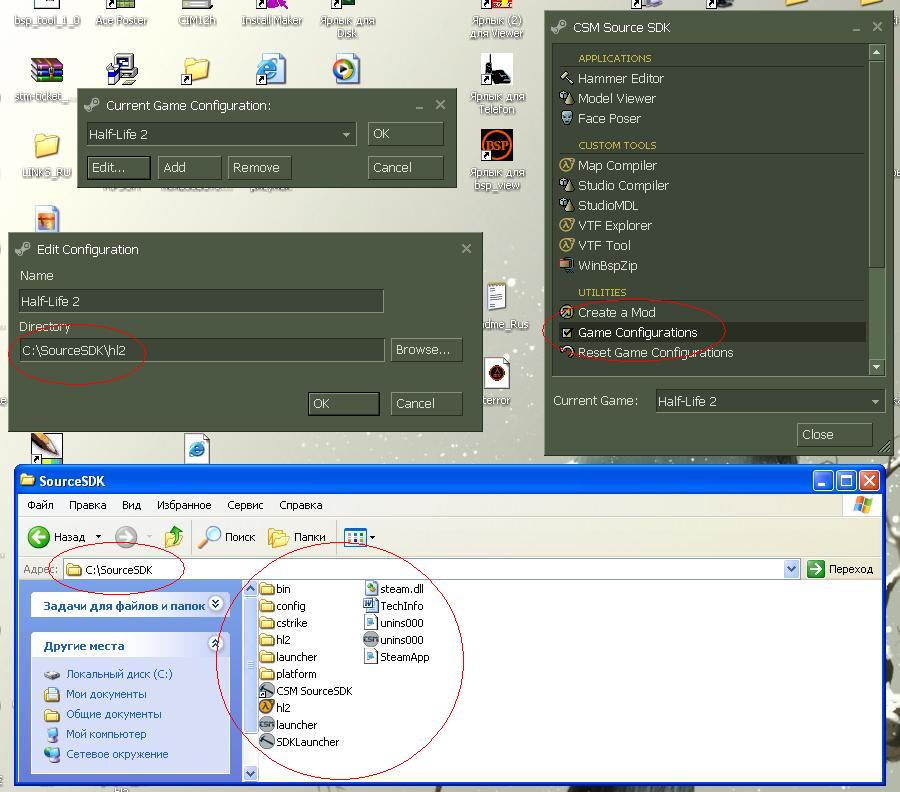Open VTF Explorer
Screen dimensions: 900x792
click(606, 226)
